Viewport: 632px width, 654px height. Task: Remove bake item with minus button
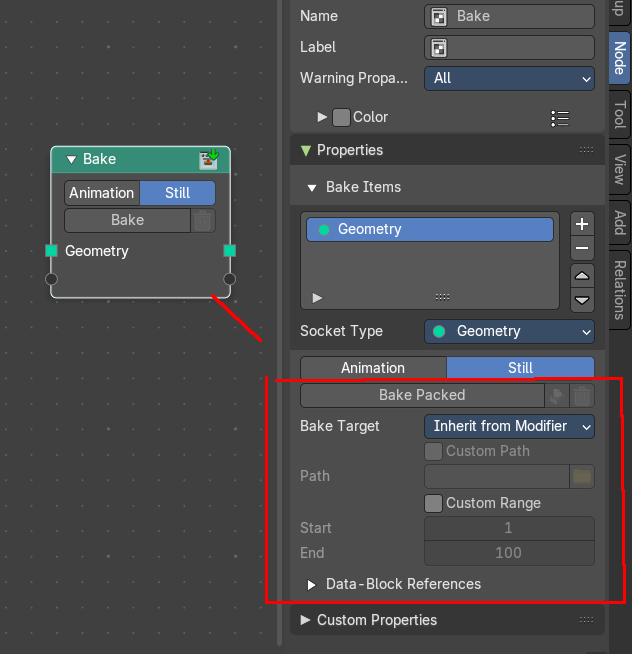(582, 248)
